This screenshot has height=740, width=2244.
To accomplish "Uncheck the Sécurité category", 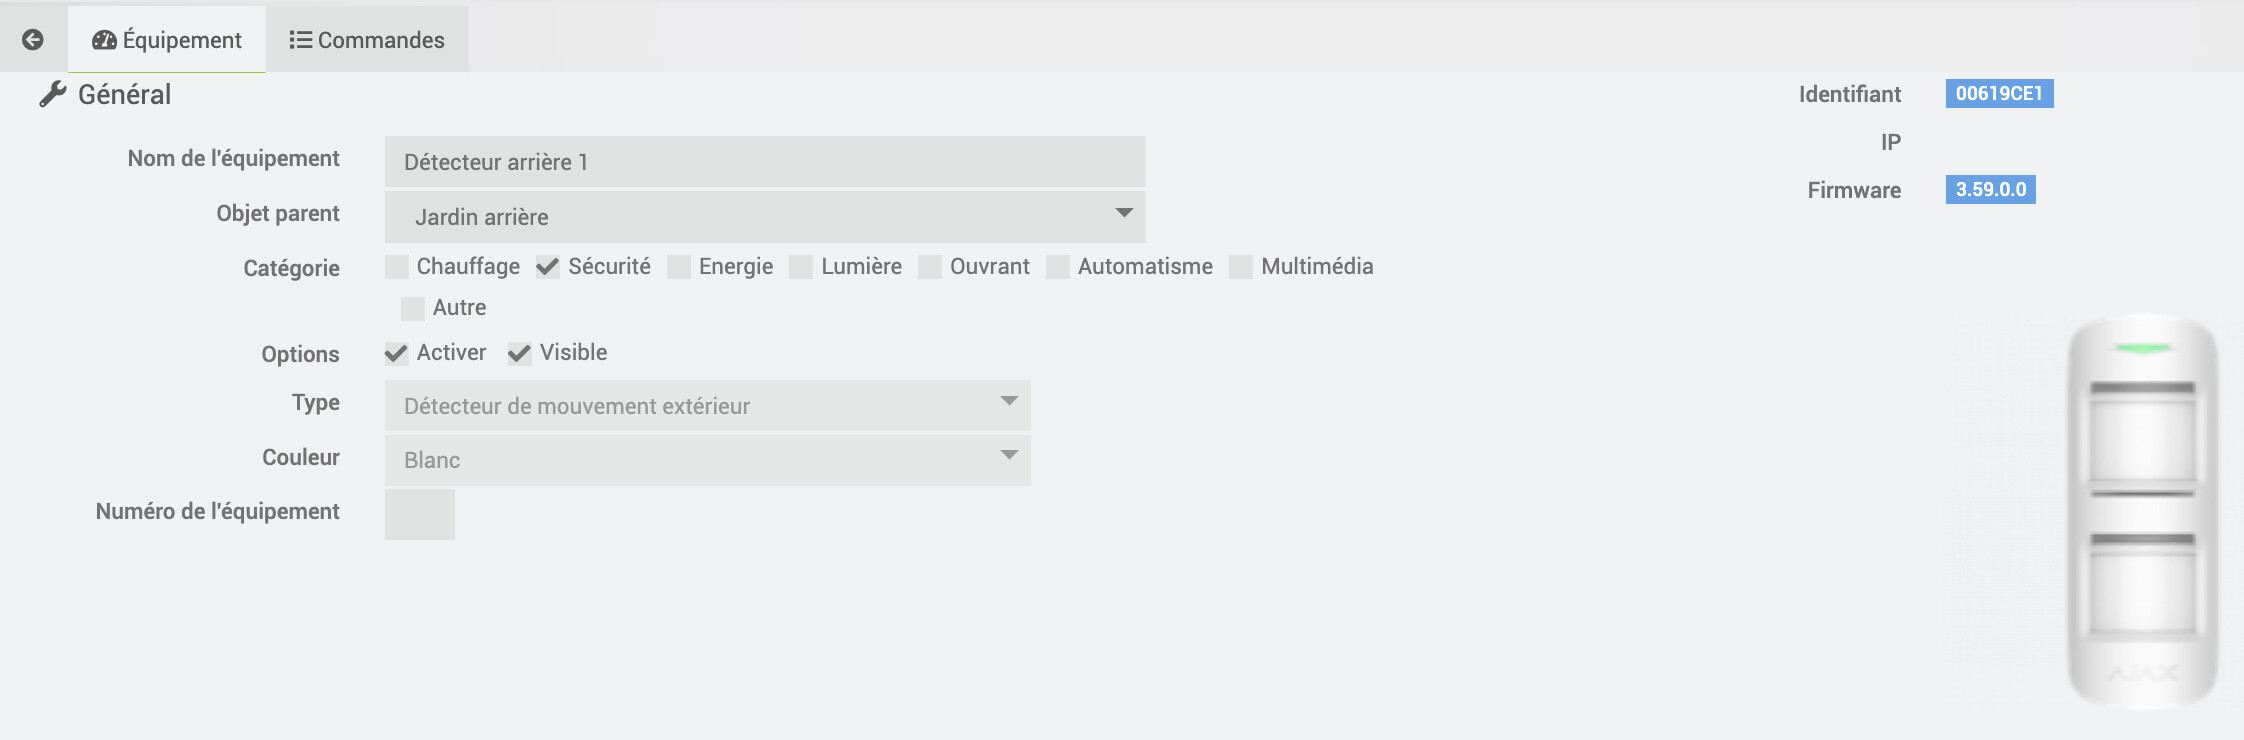I will (x=548, y=267).
